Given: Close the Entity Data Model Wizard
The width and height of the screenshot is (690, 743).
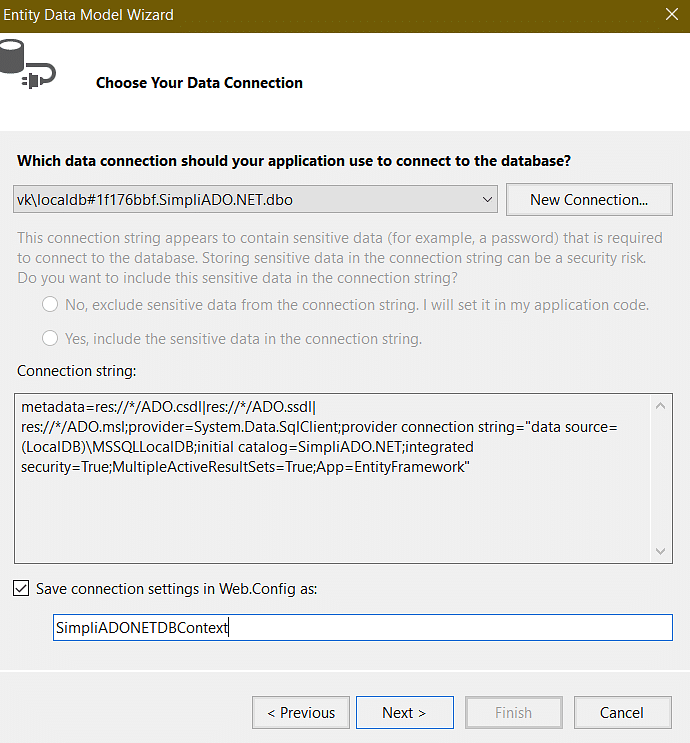Looking at the screenshot, I should pos(672,14).
